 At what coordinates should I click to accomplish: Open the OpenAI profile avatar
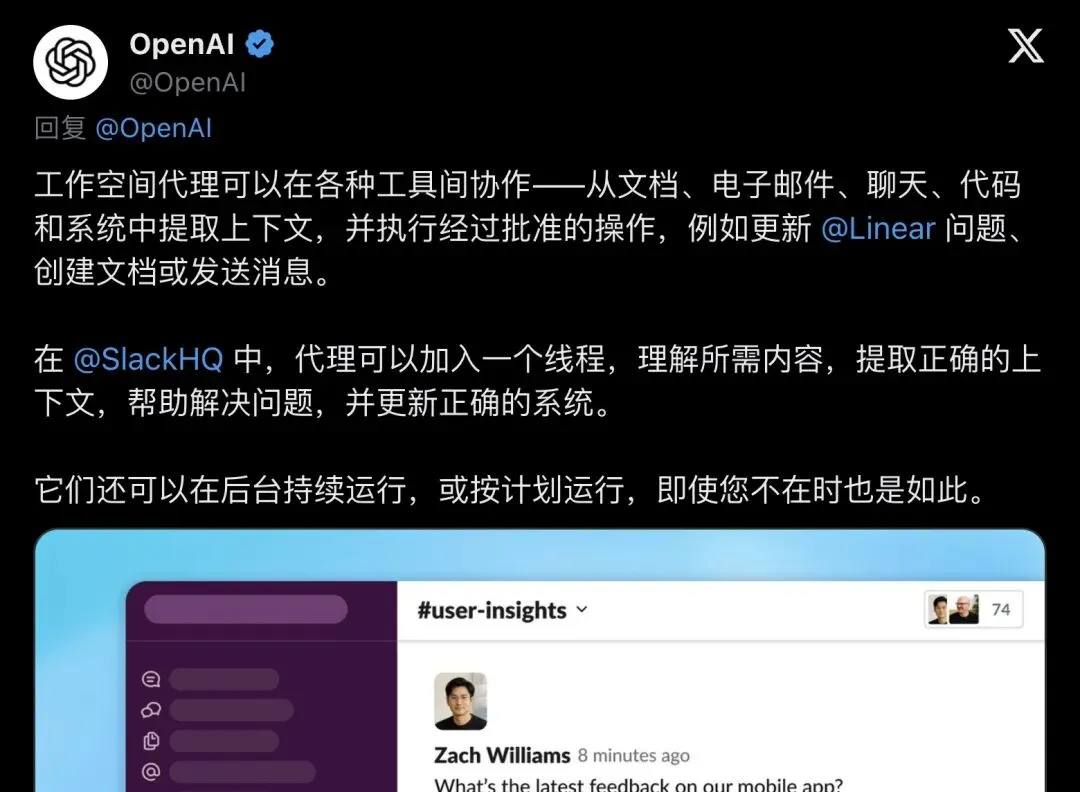pos(70,62)
